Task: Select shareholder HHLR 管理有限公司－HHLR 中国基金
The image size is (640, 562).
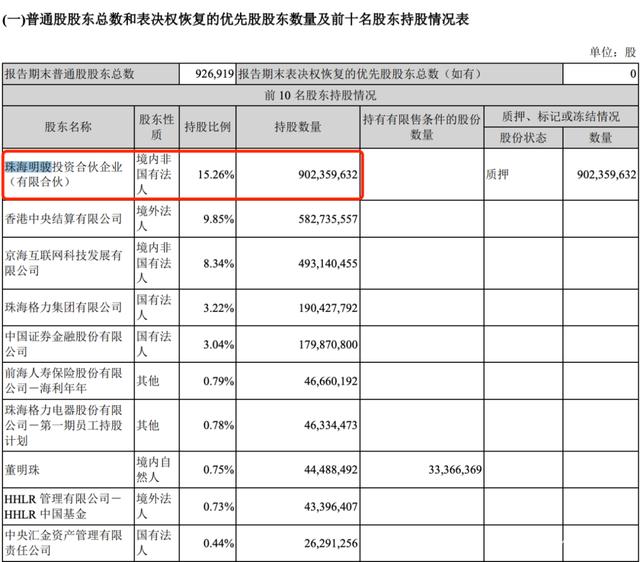Action: pyautogui.click(x=63, y=506)
